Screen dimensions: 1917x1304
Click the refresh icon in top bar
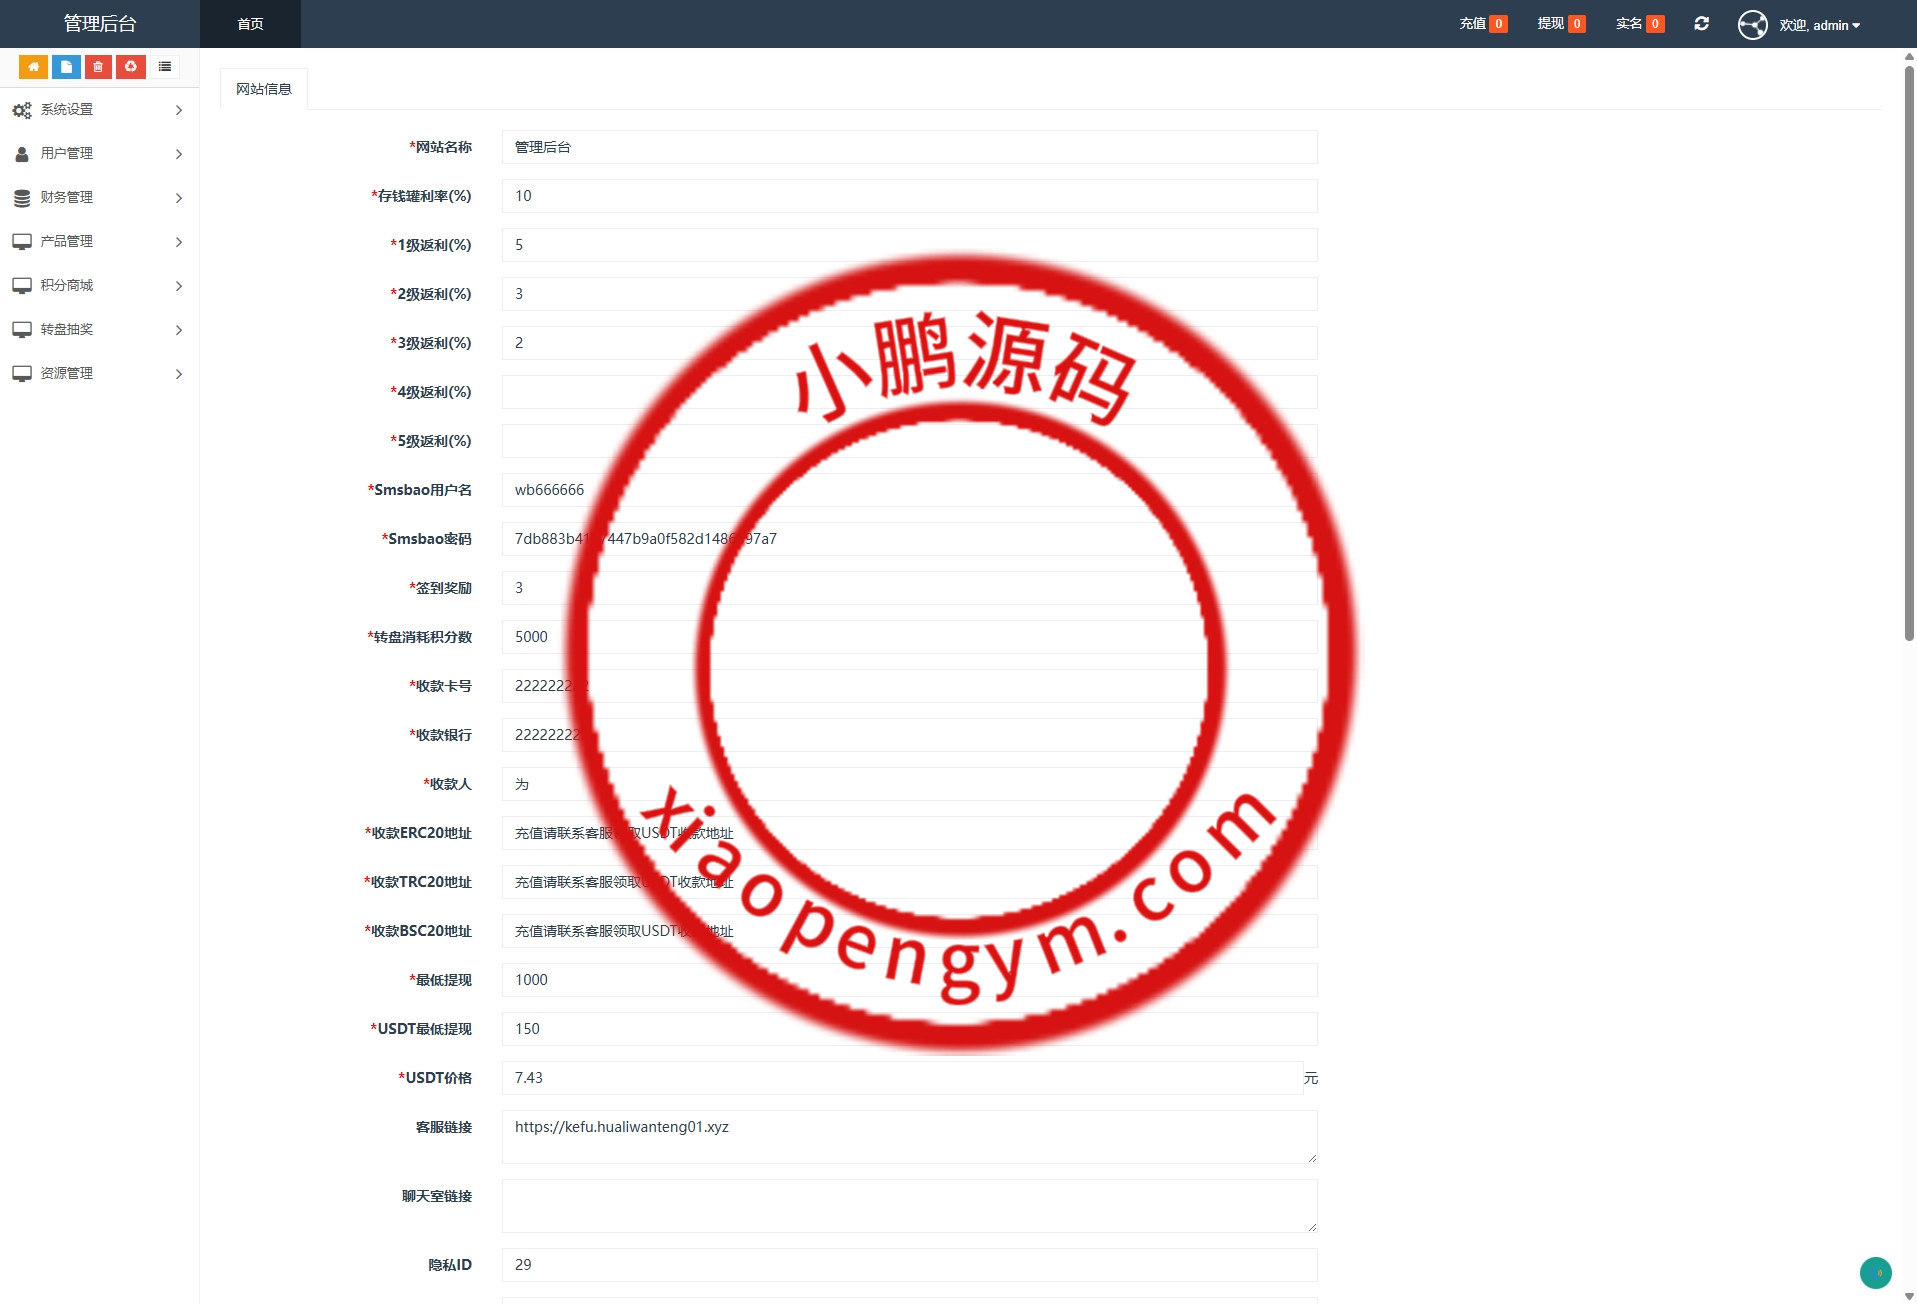pyautogui.click(x=1701, y=24)
